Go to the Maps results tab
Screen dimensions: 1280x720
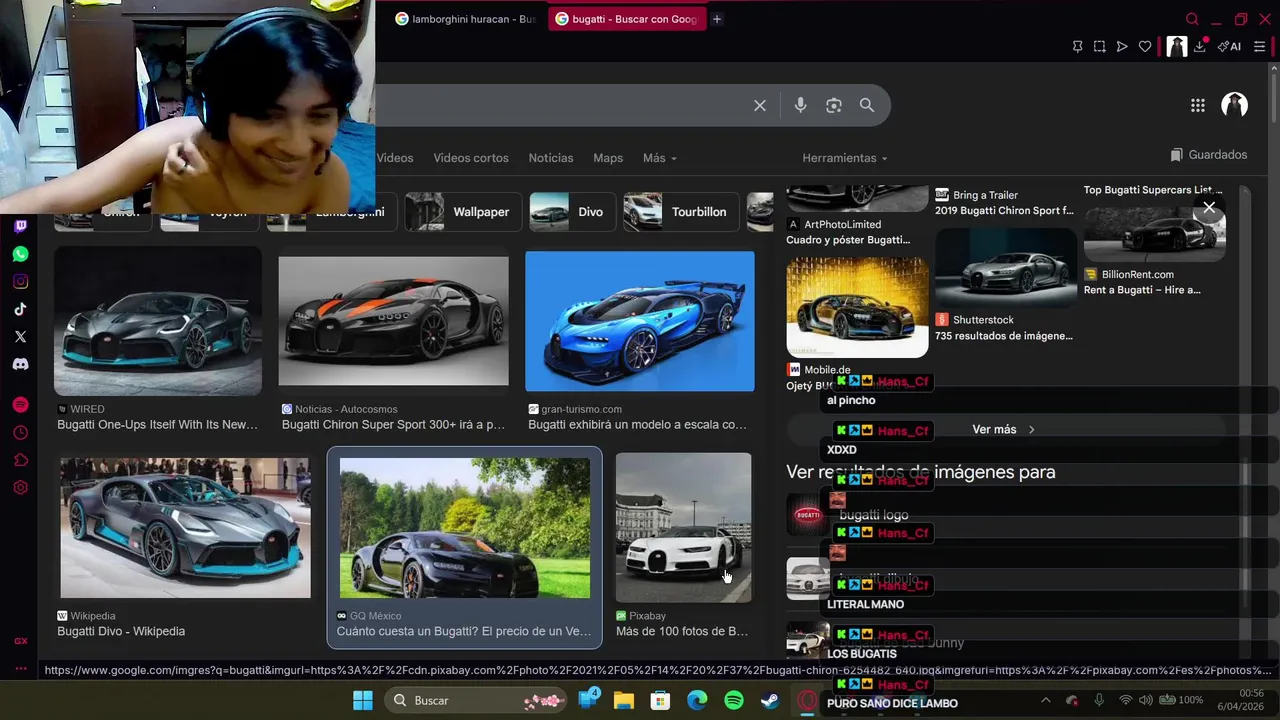[x=608, y=158]
